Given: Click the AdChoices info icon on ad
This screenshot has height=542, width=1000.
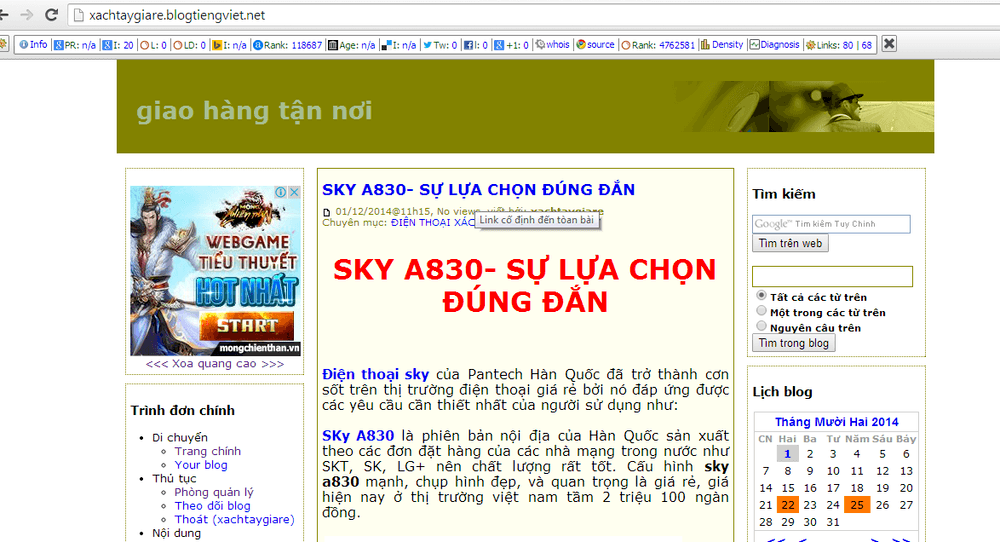Looking at the screenshot, I should click(281, 192).
